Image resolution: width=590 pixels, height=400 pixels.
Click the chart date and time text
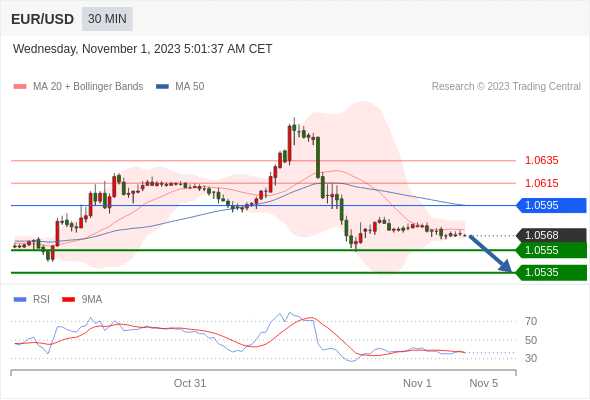[x=142, y=49]
